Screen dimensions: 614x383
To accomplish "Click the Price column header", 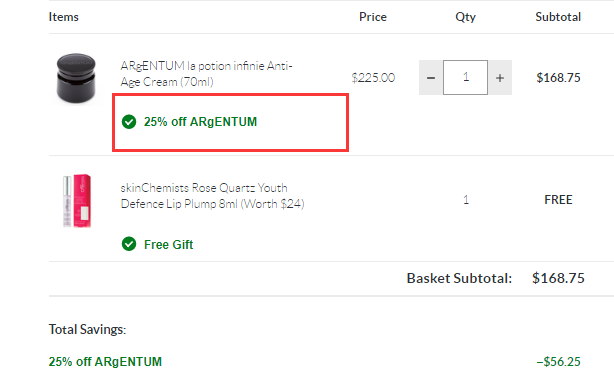I will (x=373, y=17).
